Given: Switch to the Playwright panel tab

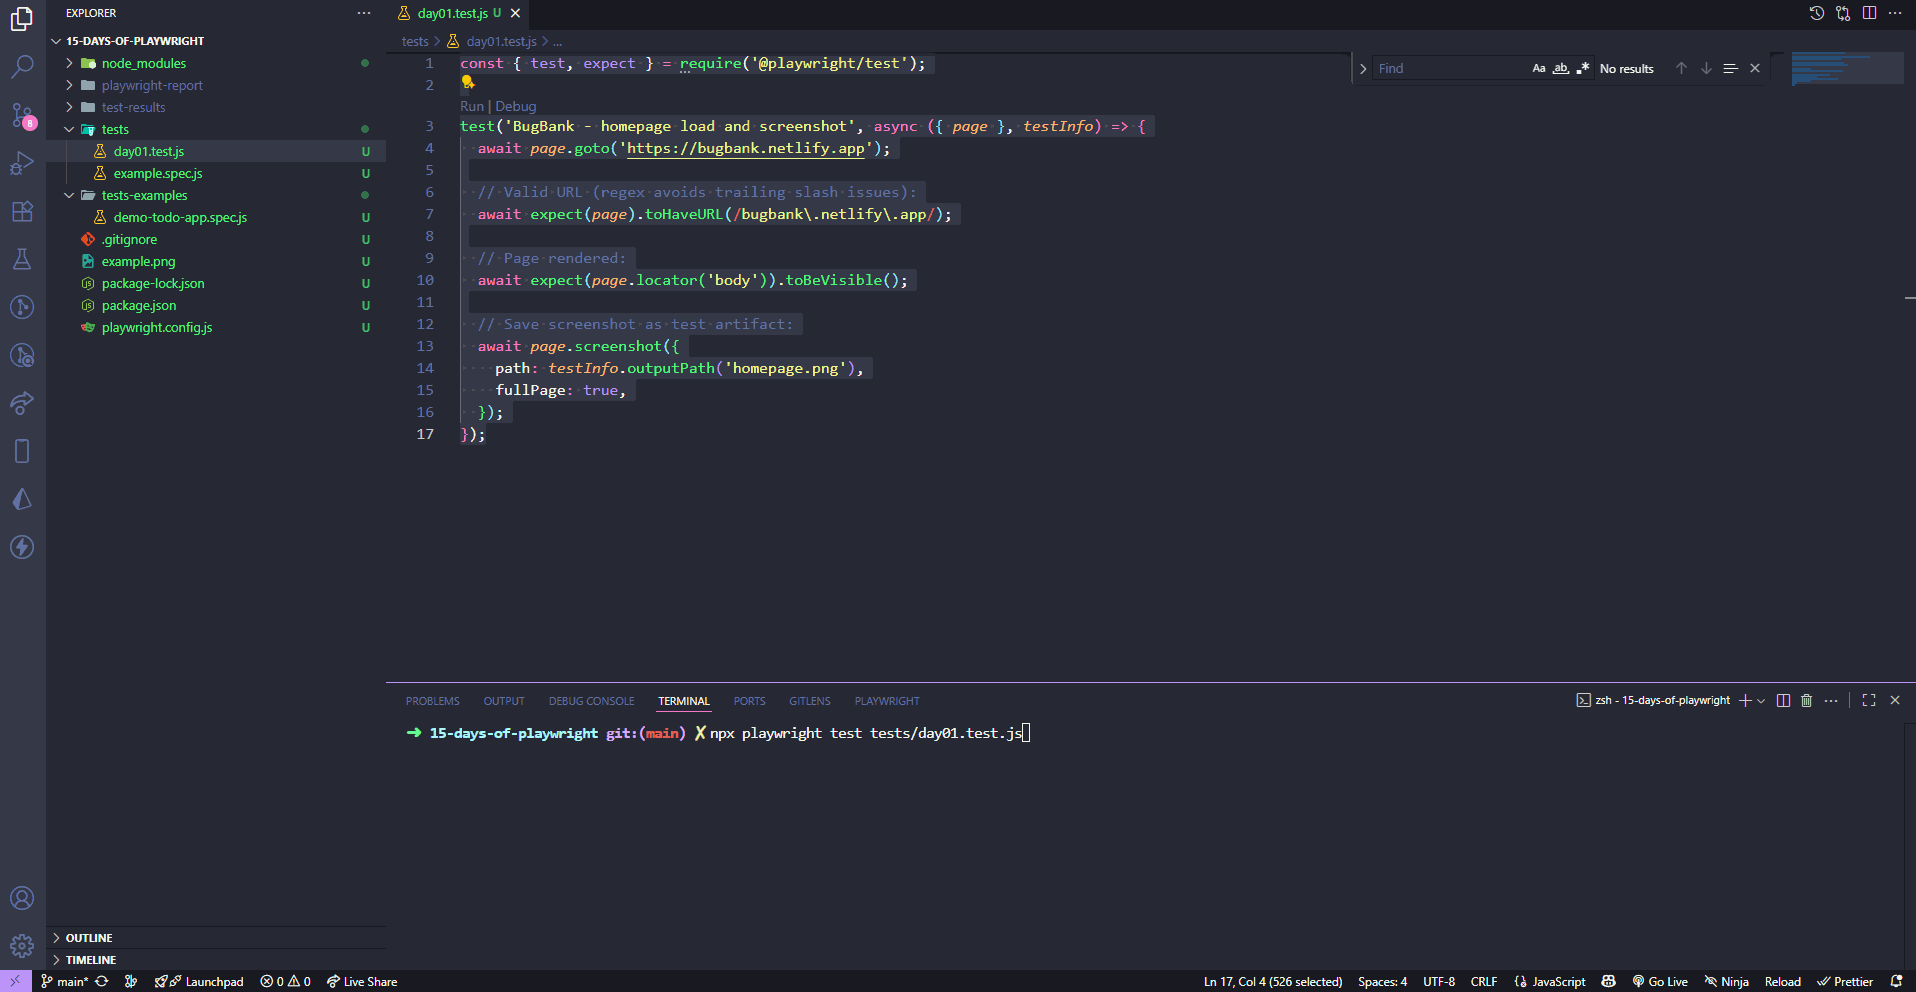Looking at the screenshot, I should point(886,701).
